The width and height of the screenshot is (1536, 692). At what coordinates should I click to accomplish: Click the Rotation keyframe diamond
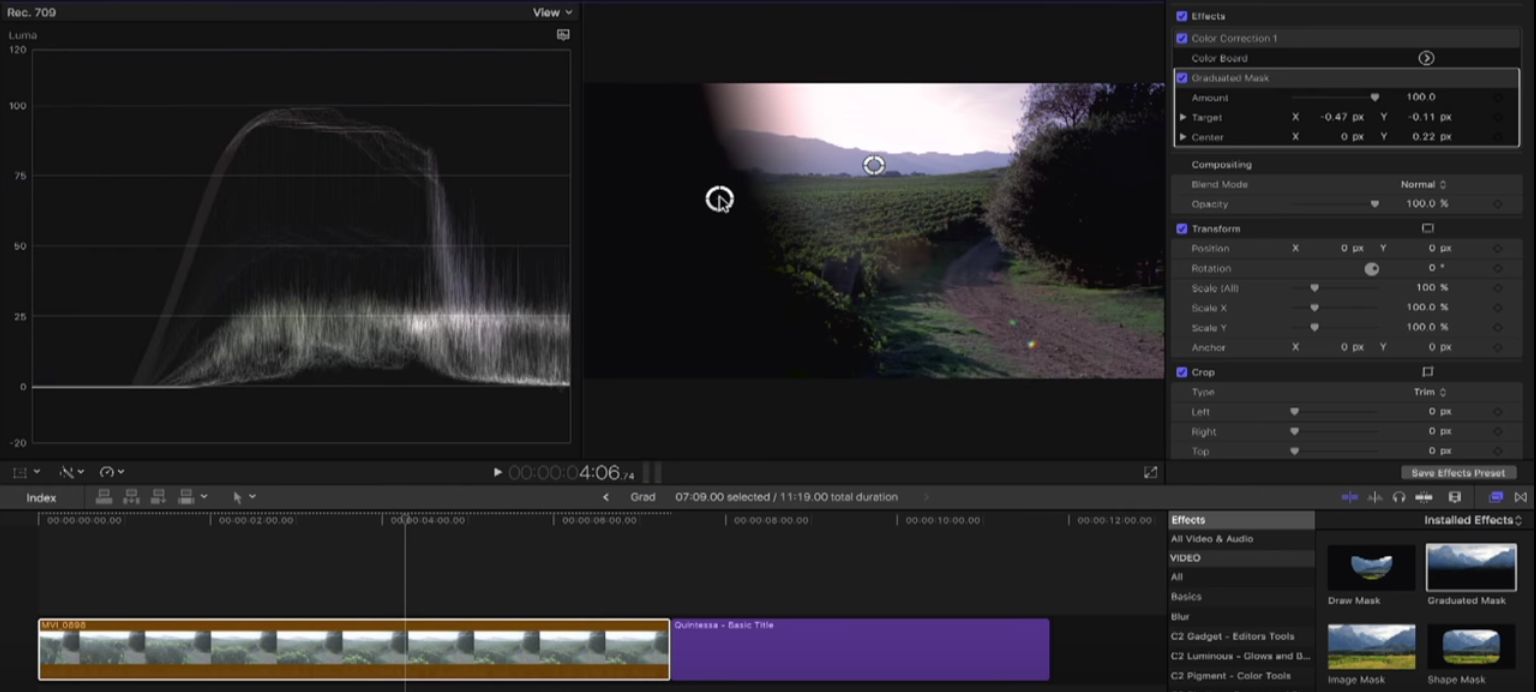tap(1497, 268)
